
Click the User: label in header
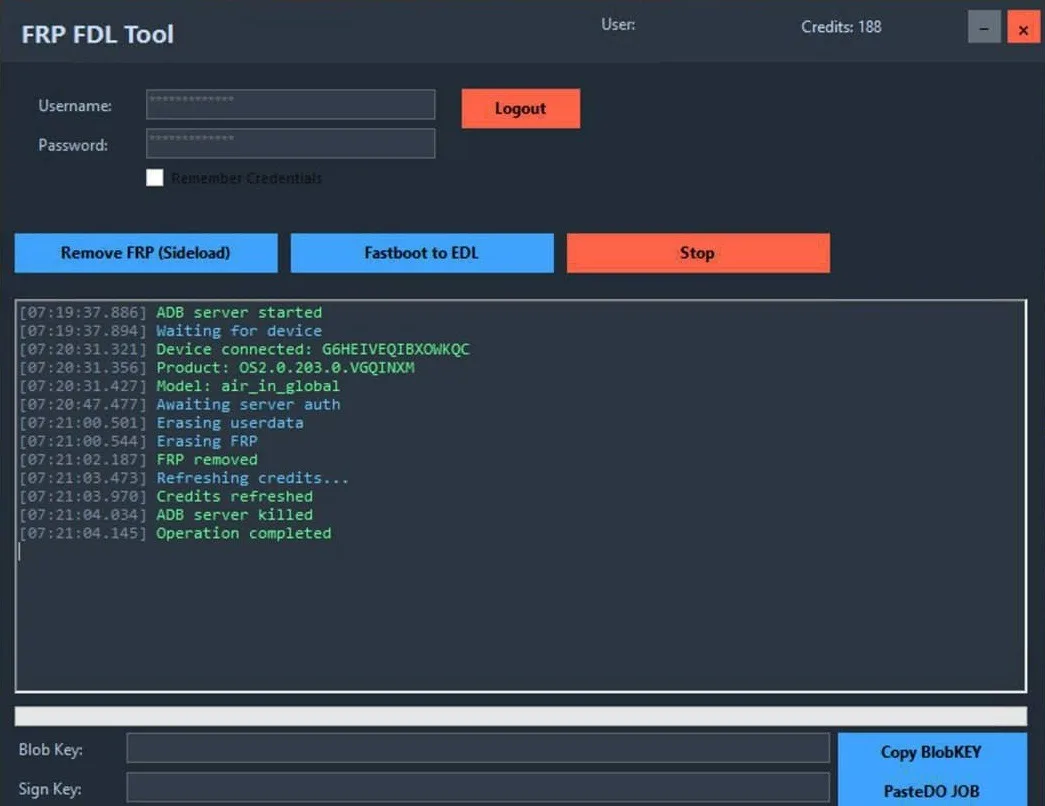point(618,25)
